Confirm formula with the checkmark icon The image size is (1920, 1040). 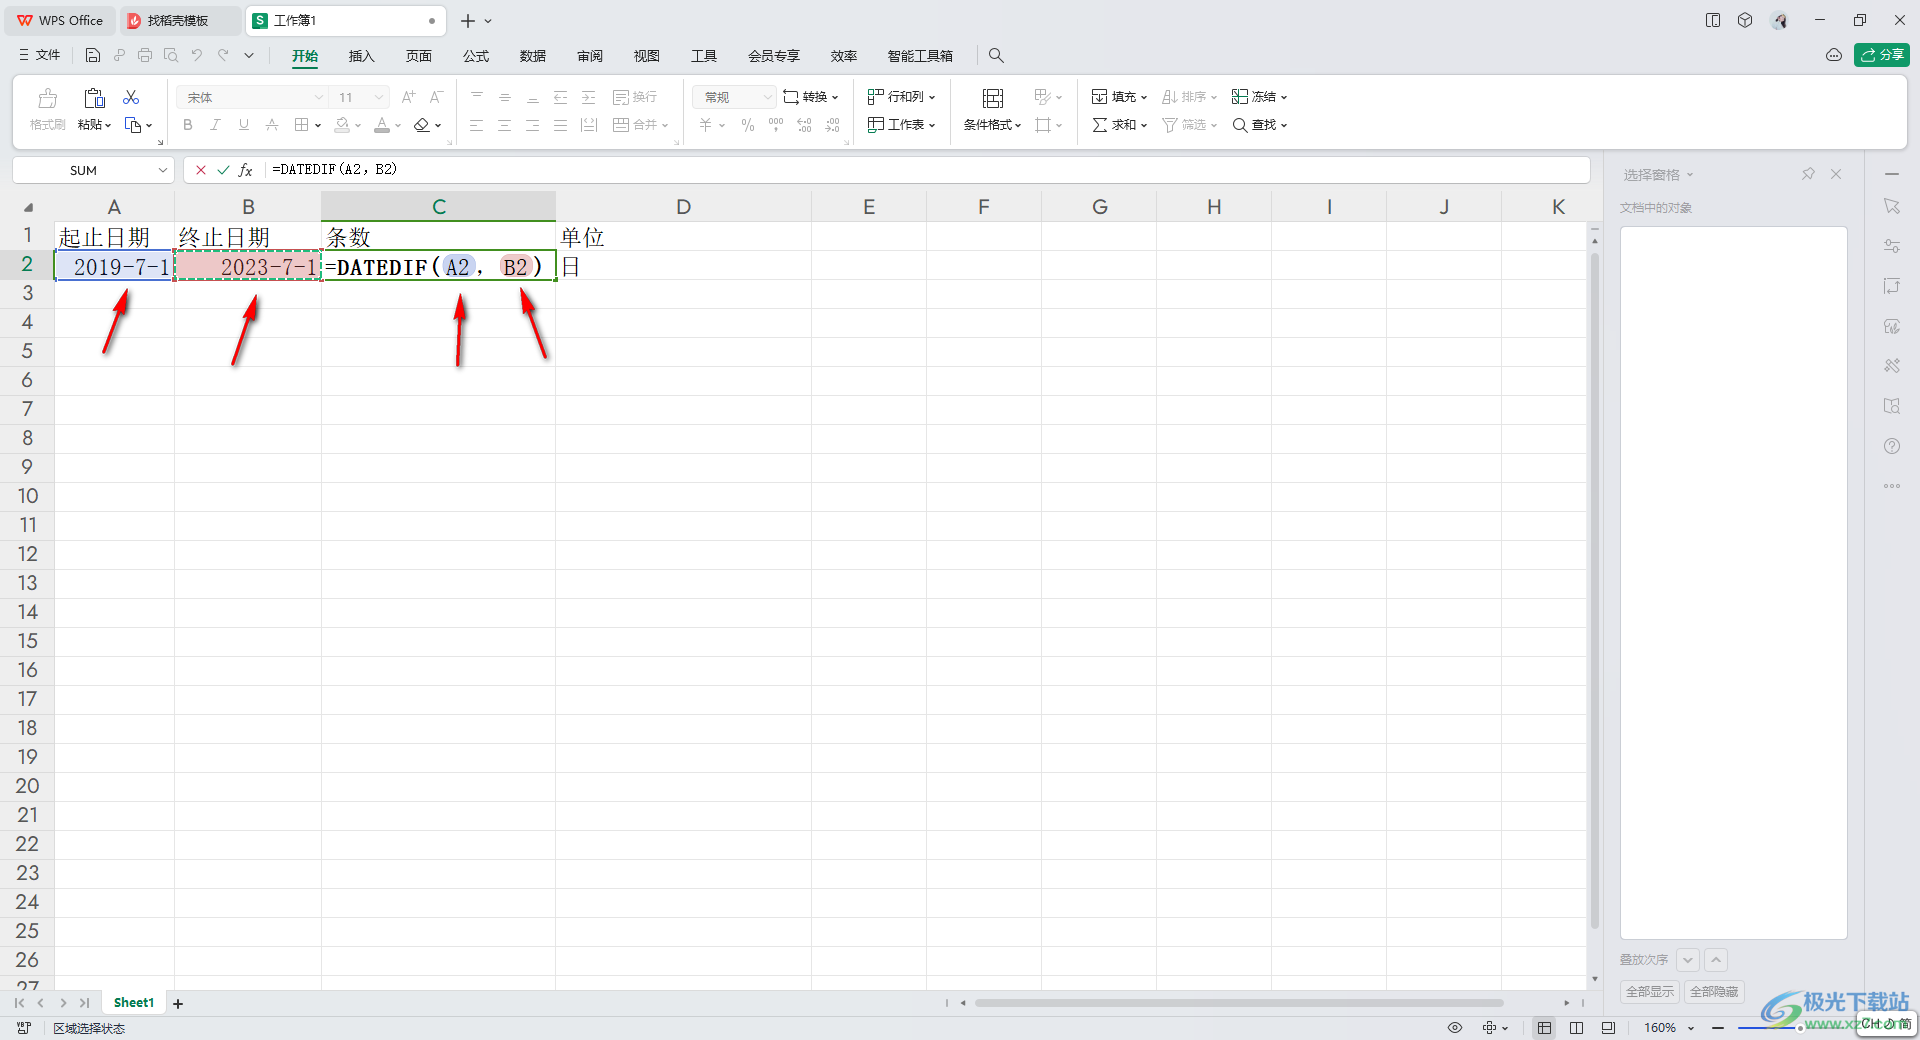point(223,170)
